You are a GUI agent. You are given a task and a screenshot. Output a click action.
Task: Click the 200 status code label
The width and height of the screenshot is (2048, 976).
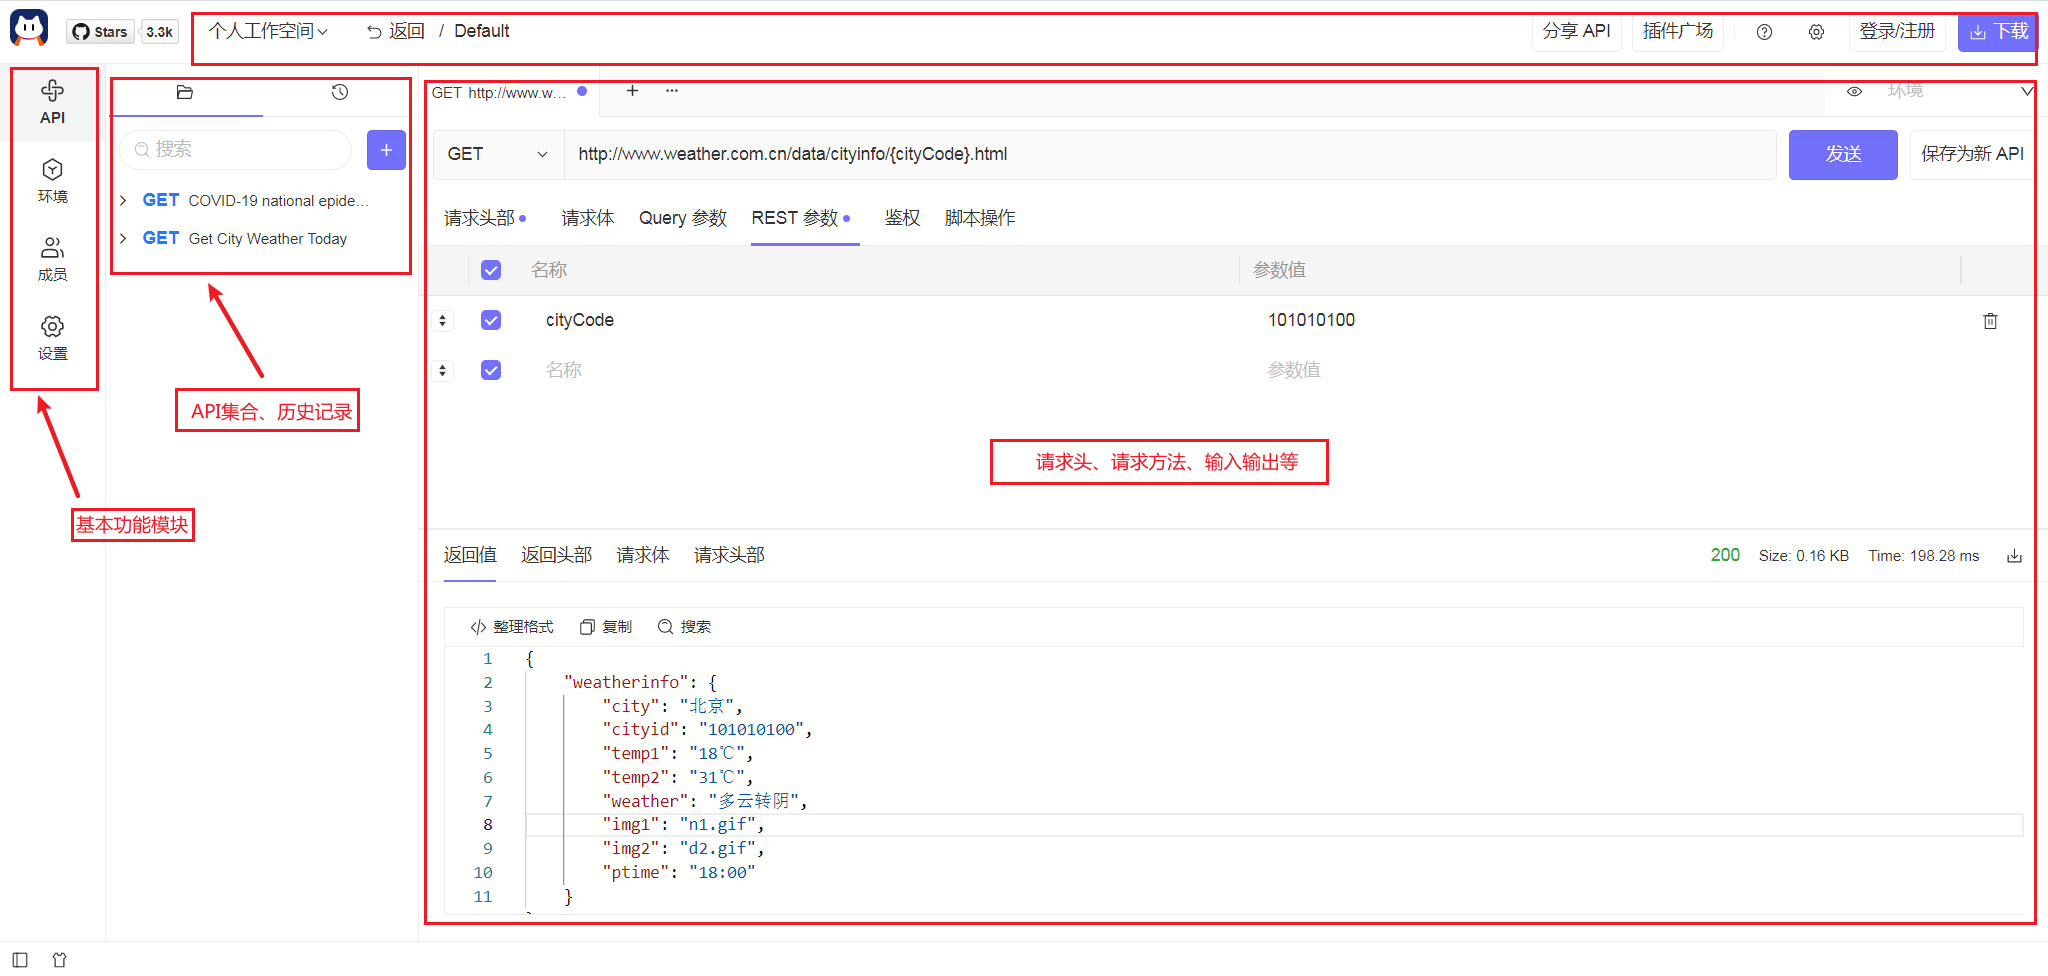point(1725,555)
